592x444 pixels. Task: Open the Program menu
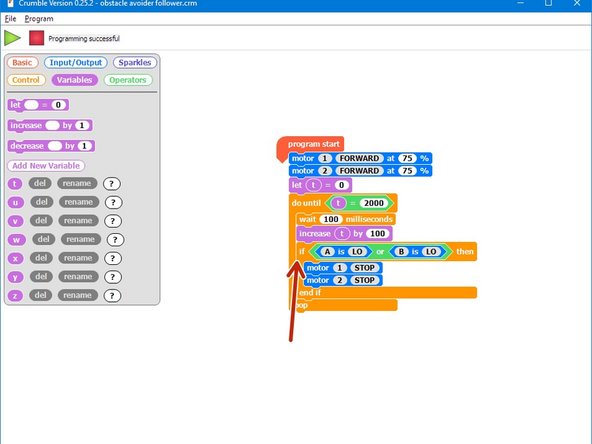pyautogui.click(x=39, y=18)
